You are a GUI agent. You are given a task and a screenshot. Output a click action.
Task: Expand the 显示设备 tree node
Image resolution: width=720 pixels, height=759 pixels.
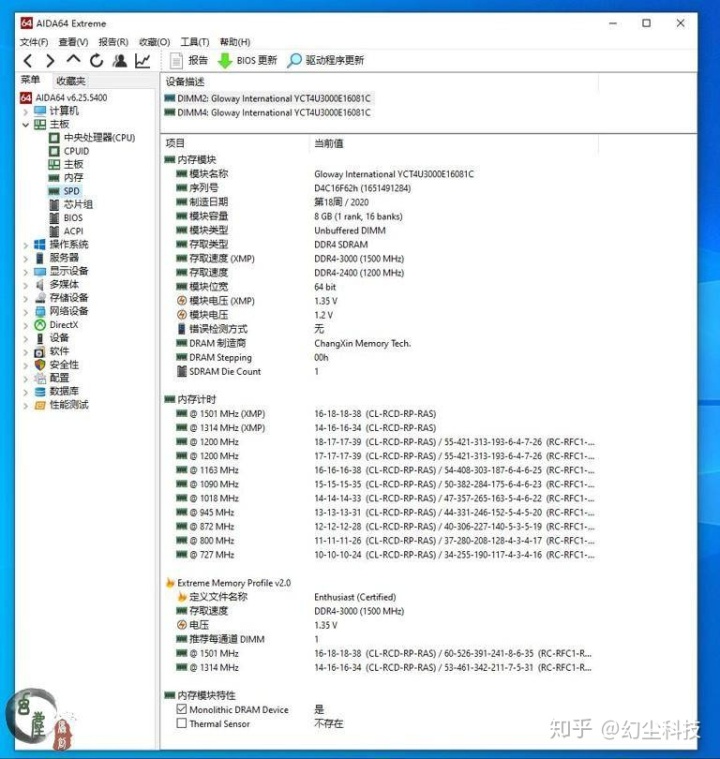pos(26,272)
